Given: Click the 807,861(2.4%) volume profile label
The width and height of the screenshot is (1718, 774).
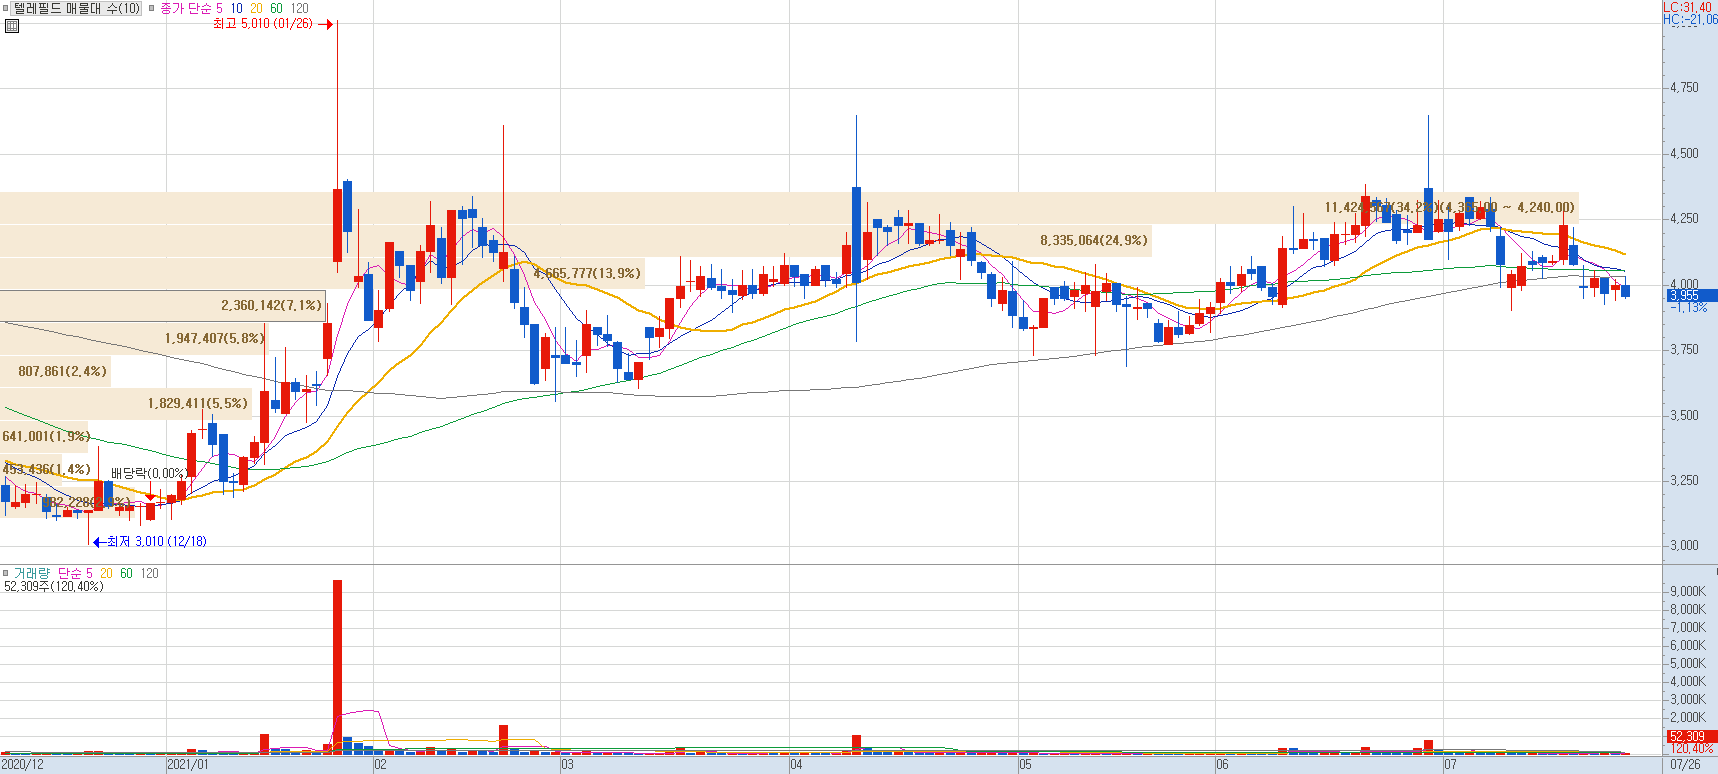Looking at the screenshot, I should pos(62,371).
